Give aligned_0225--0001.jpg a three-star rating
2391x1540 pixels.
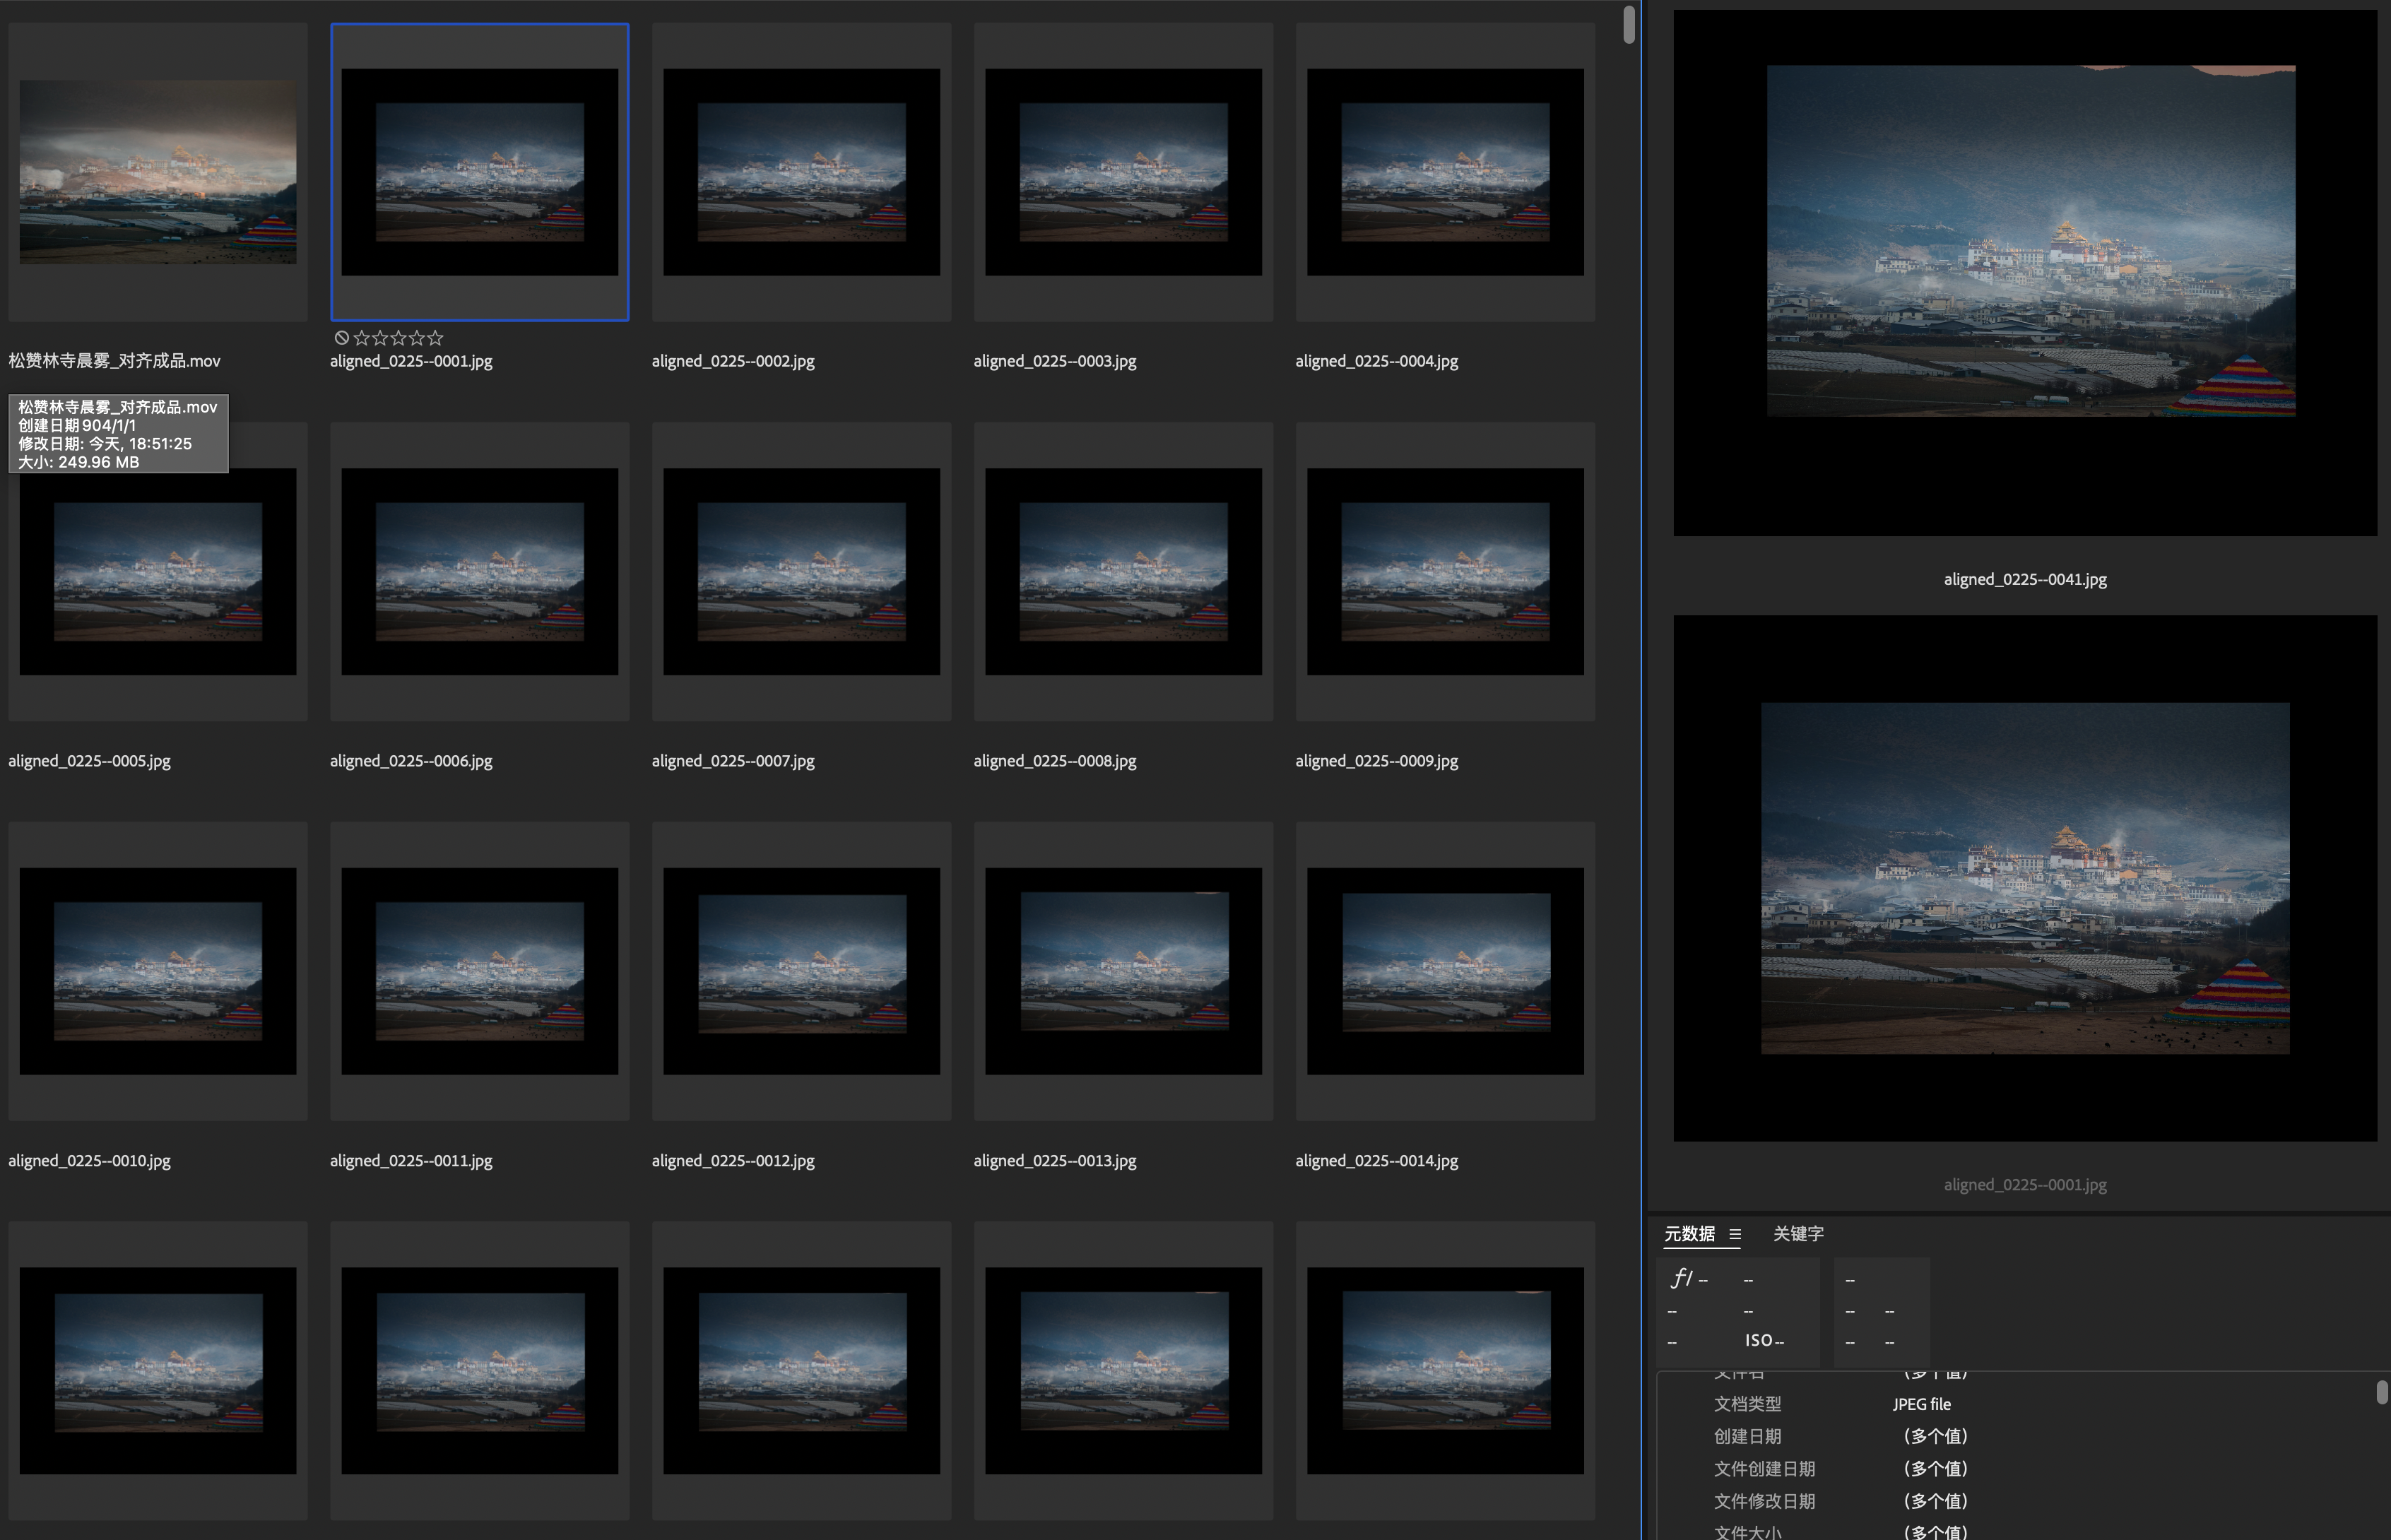[x=398, y=338]
